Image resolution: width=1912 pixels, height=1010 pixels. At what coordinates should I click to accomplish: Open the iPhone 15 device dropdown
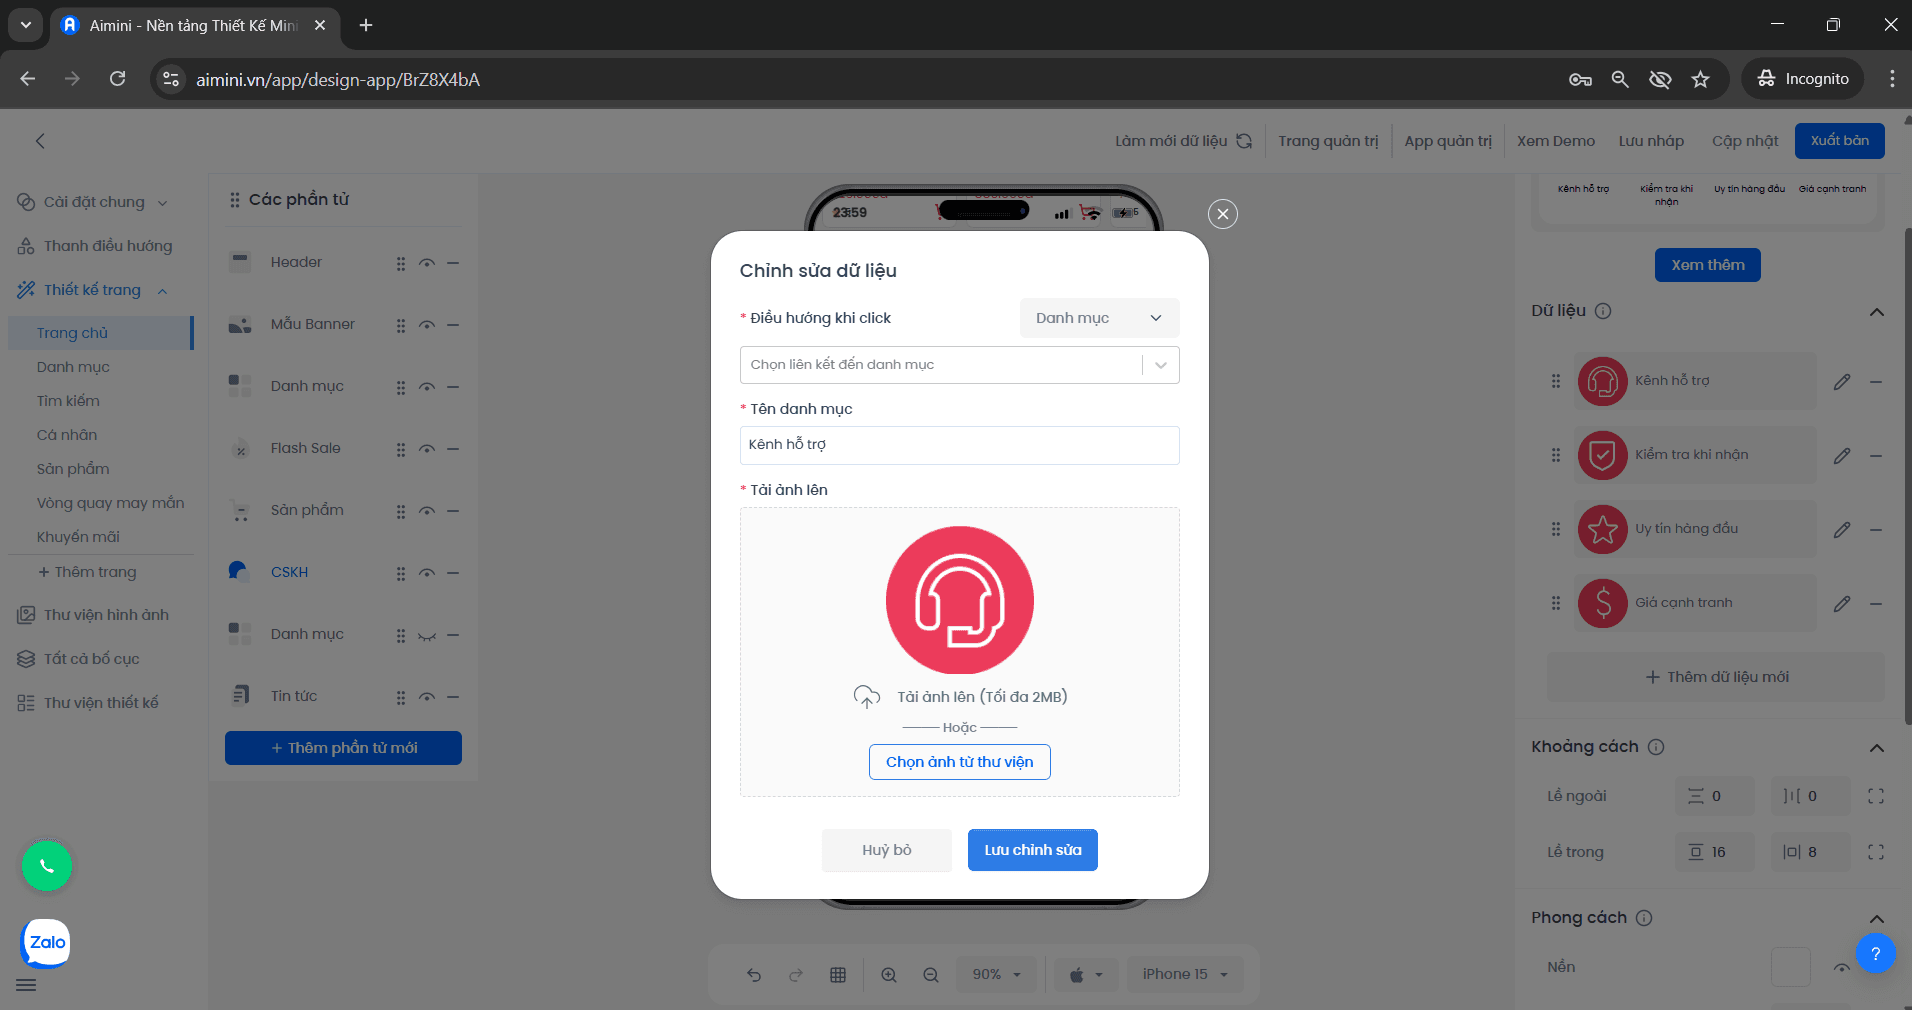1185,975
